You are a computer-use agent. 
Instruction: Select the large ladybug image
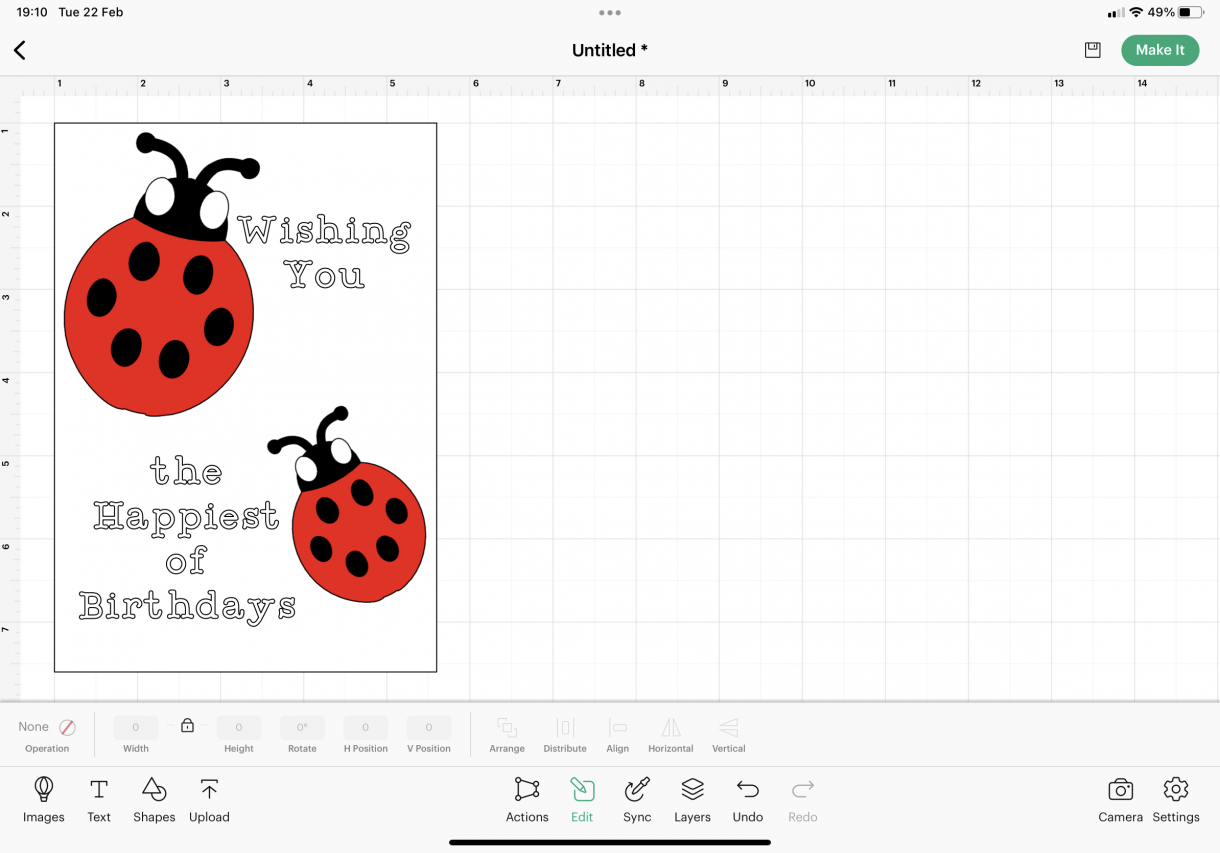coord(162,275)
